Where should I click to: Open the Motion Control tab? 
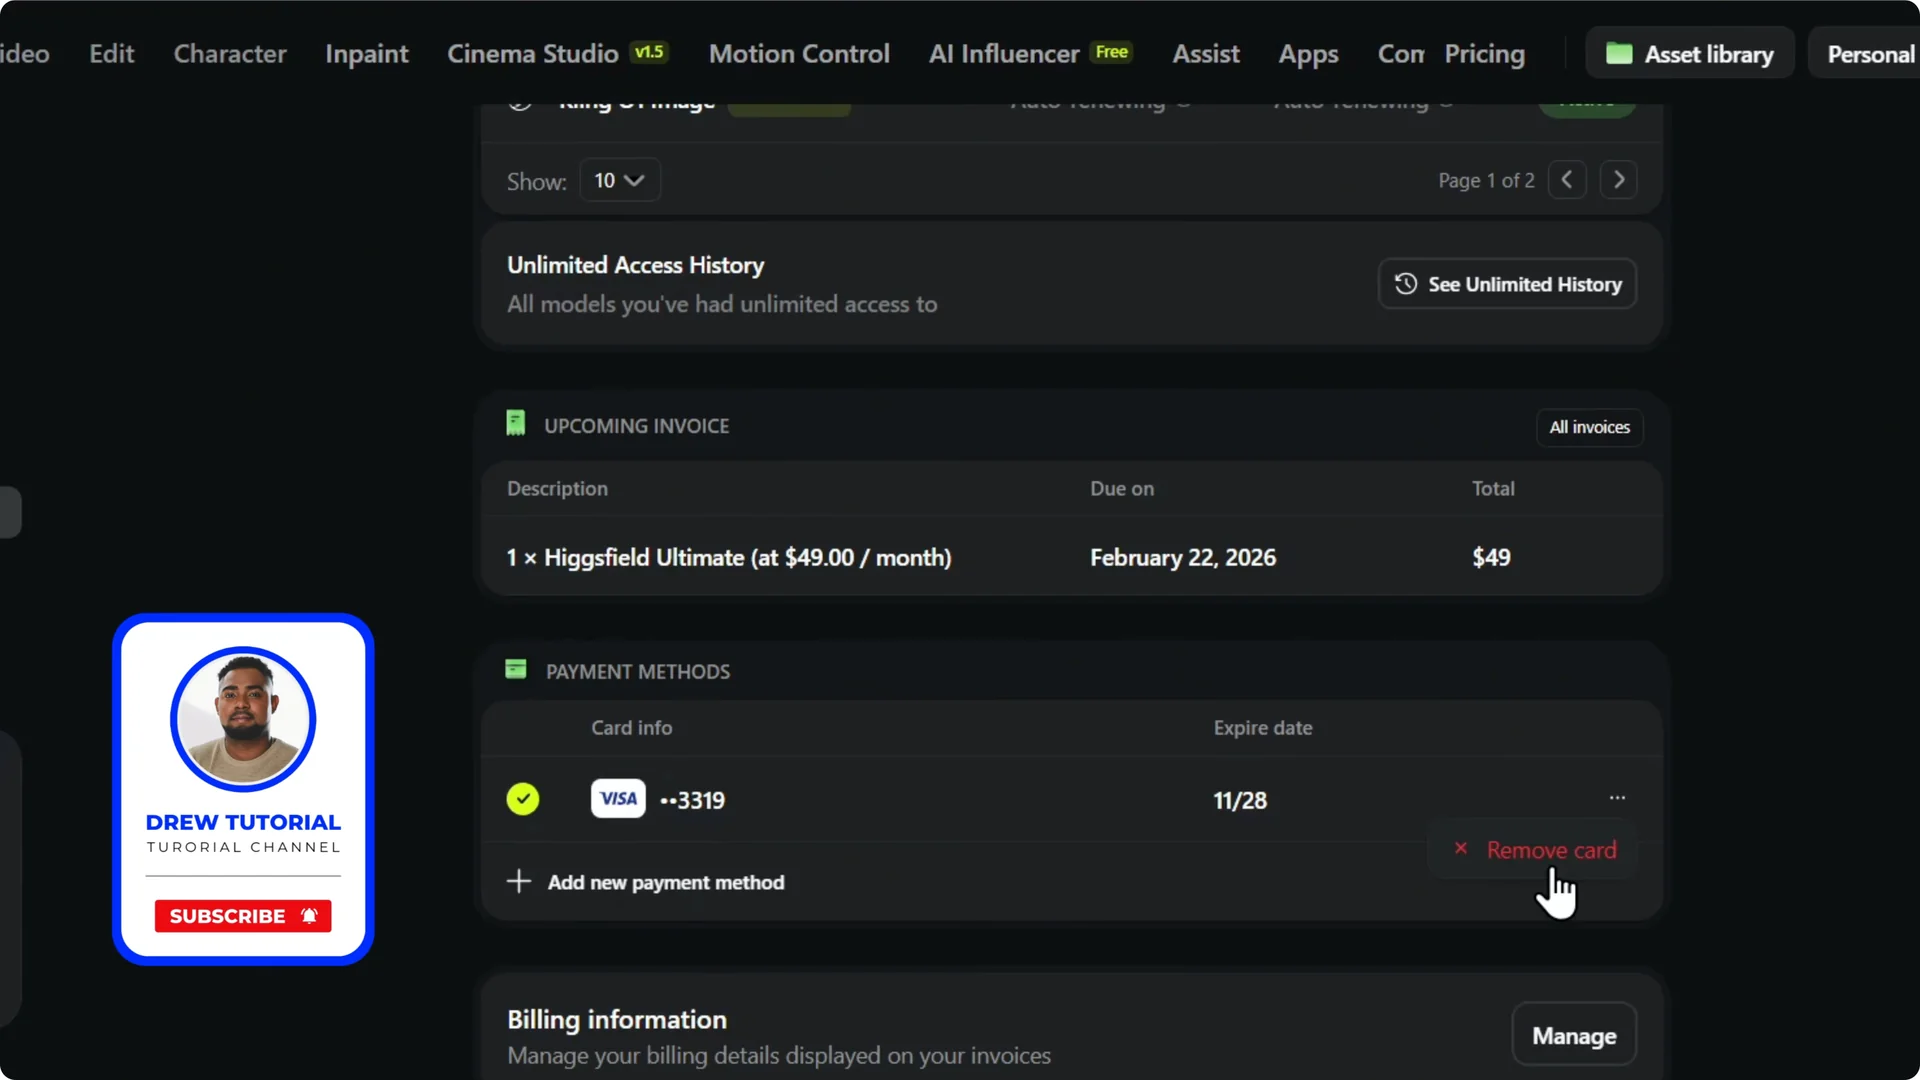[x=799, y=53]
